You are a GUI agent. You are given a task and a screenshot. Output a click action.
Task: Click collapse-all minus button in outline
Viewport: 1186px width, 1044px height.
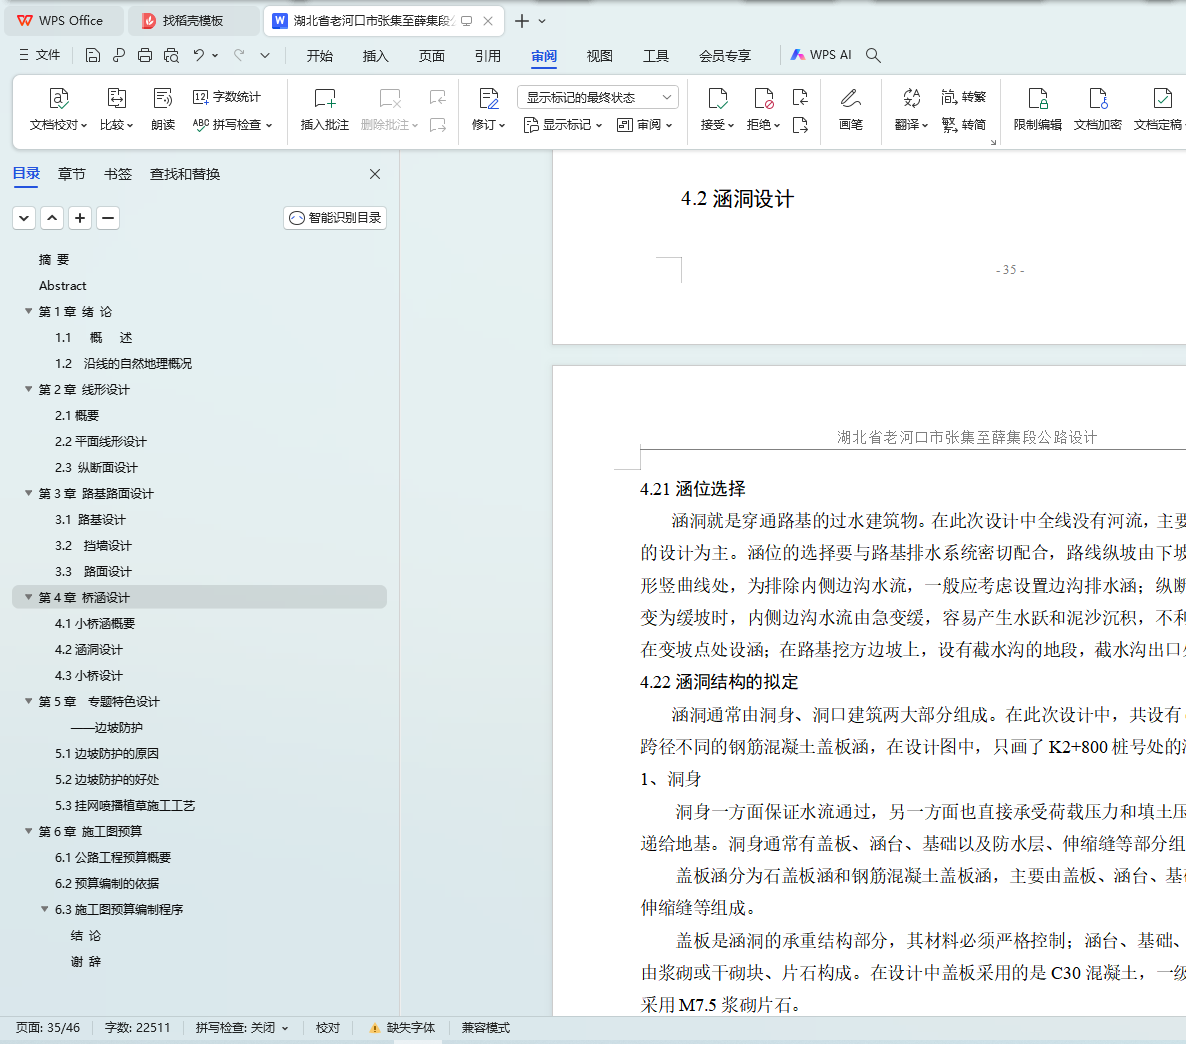(107, 218)
